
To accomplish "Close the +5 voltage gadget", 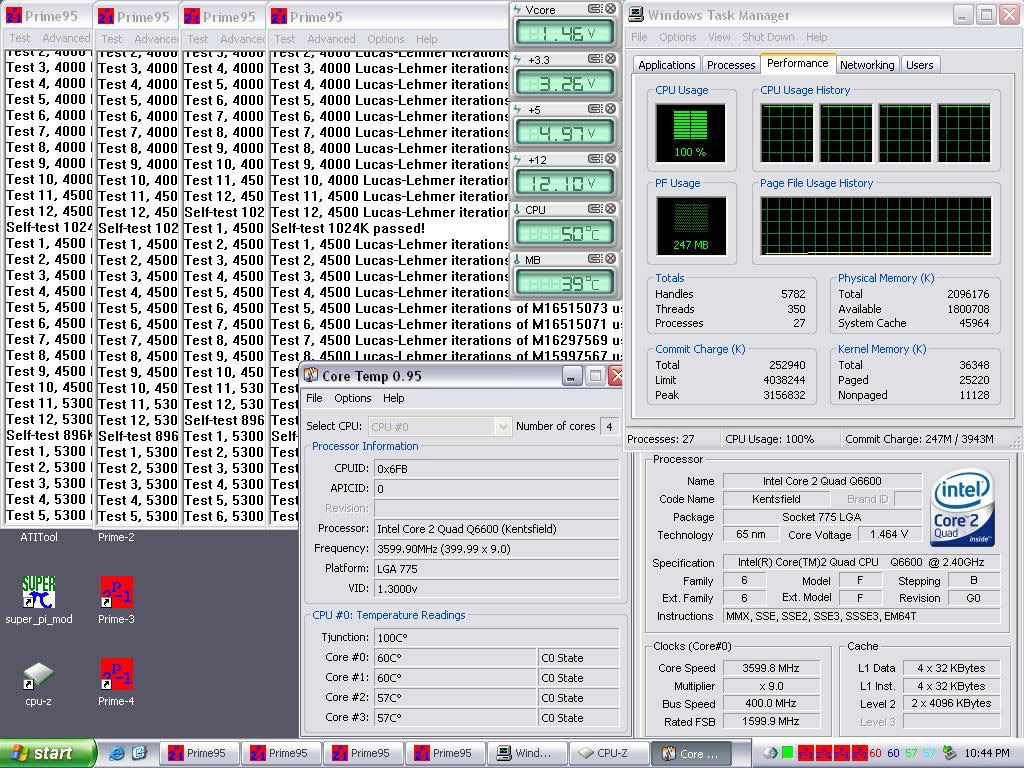I will pyautogui.click(x=610, y=109).
